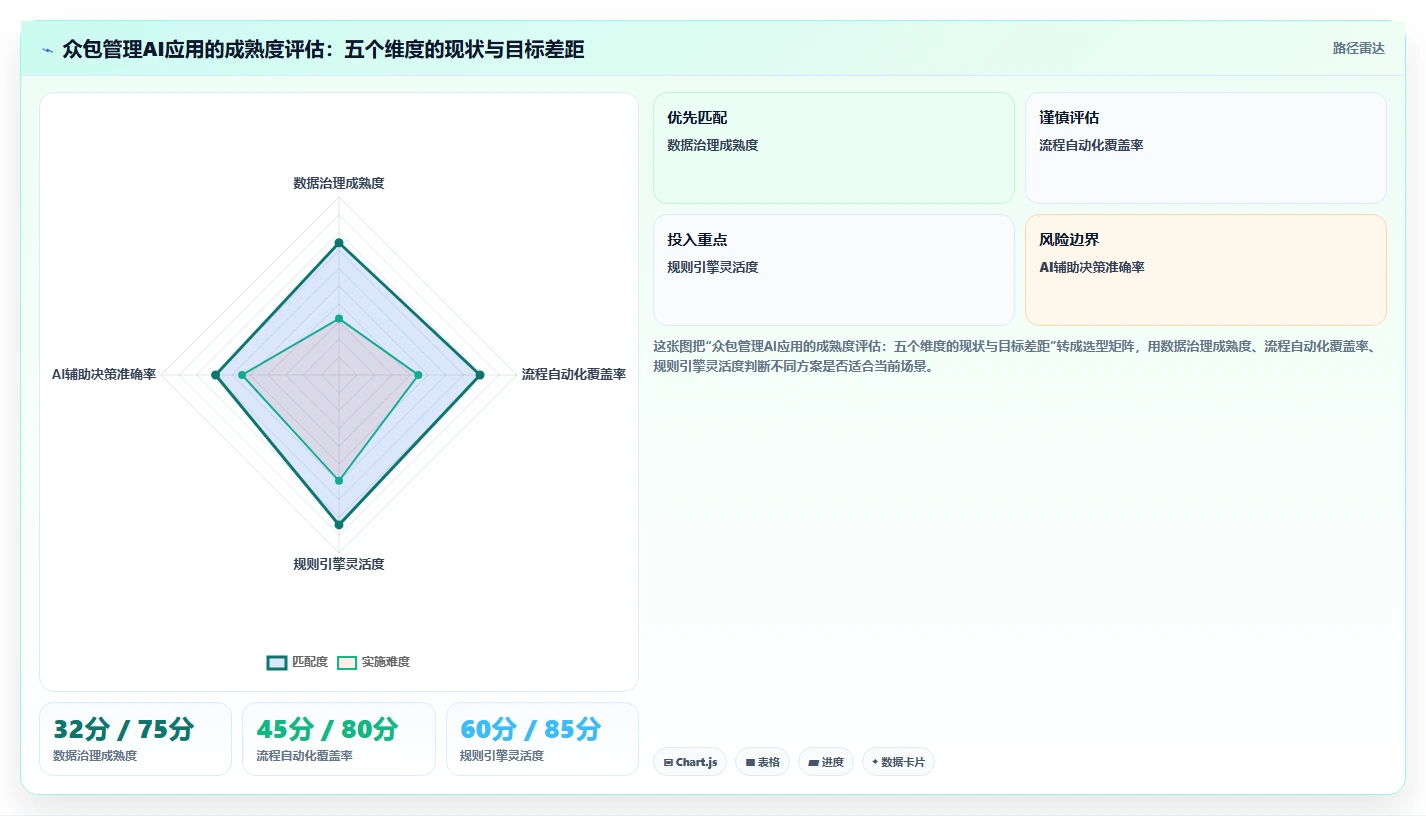
Task: Toggle the 实施难度 legend swatch
Action: [x=347, y=662]
